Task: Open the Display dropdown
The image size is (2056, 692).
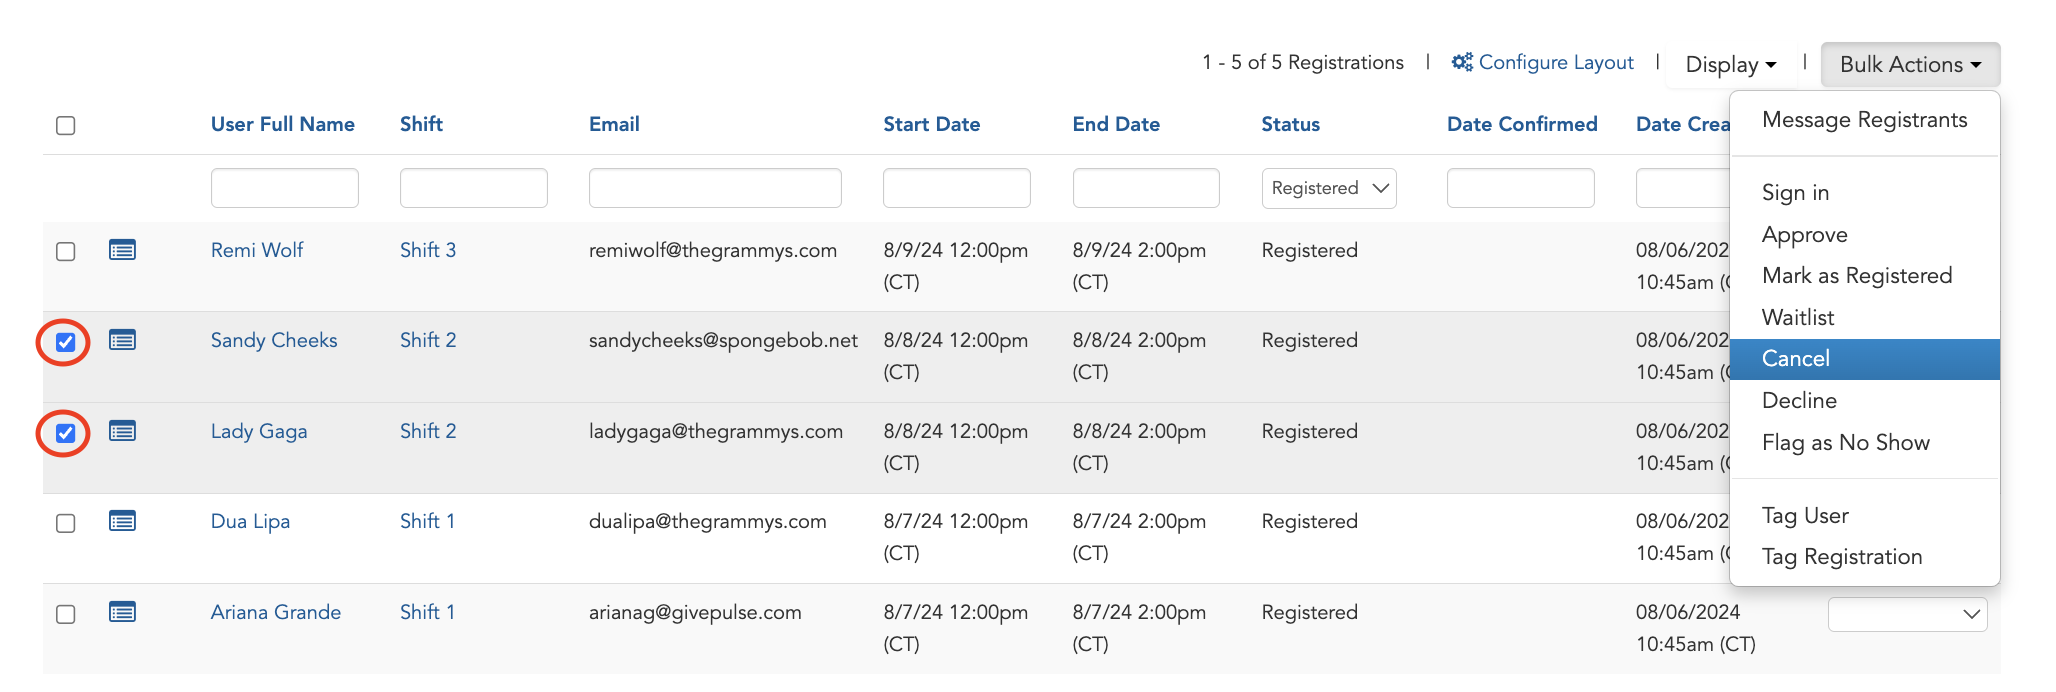Action: coord(1730,64)
